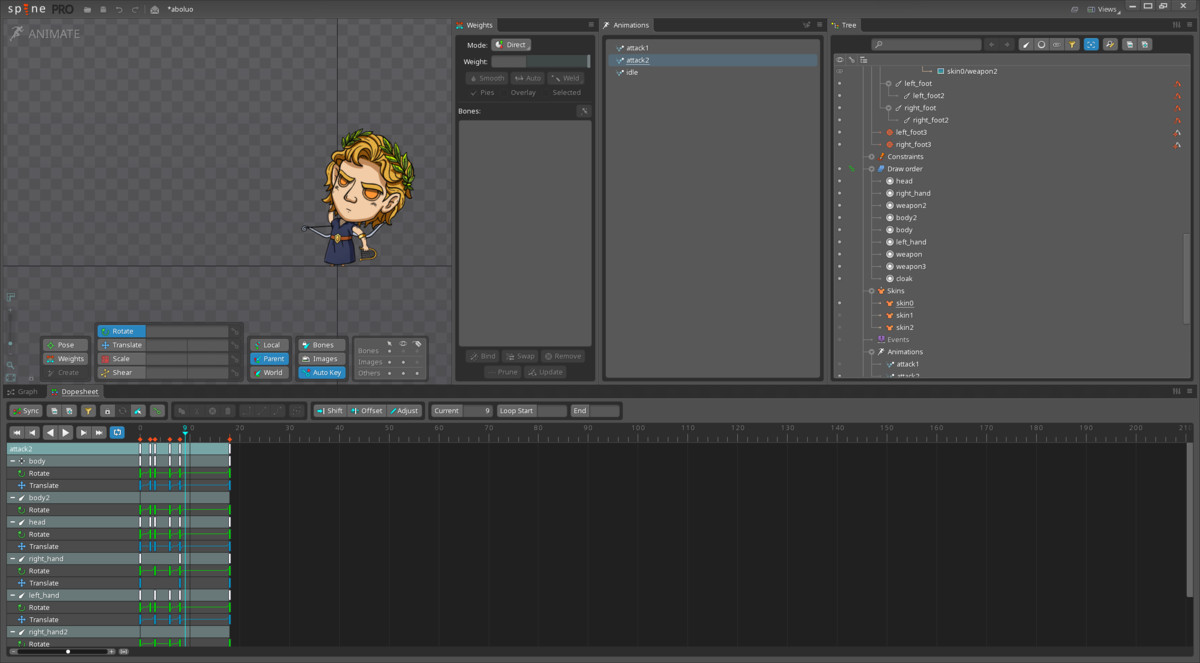The height and width of the screenshot is (663, 1200).
Task: Click the Loop Start field
Action: [x=532, y=411]
